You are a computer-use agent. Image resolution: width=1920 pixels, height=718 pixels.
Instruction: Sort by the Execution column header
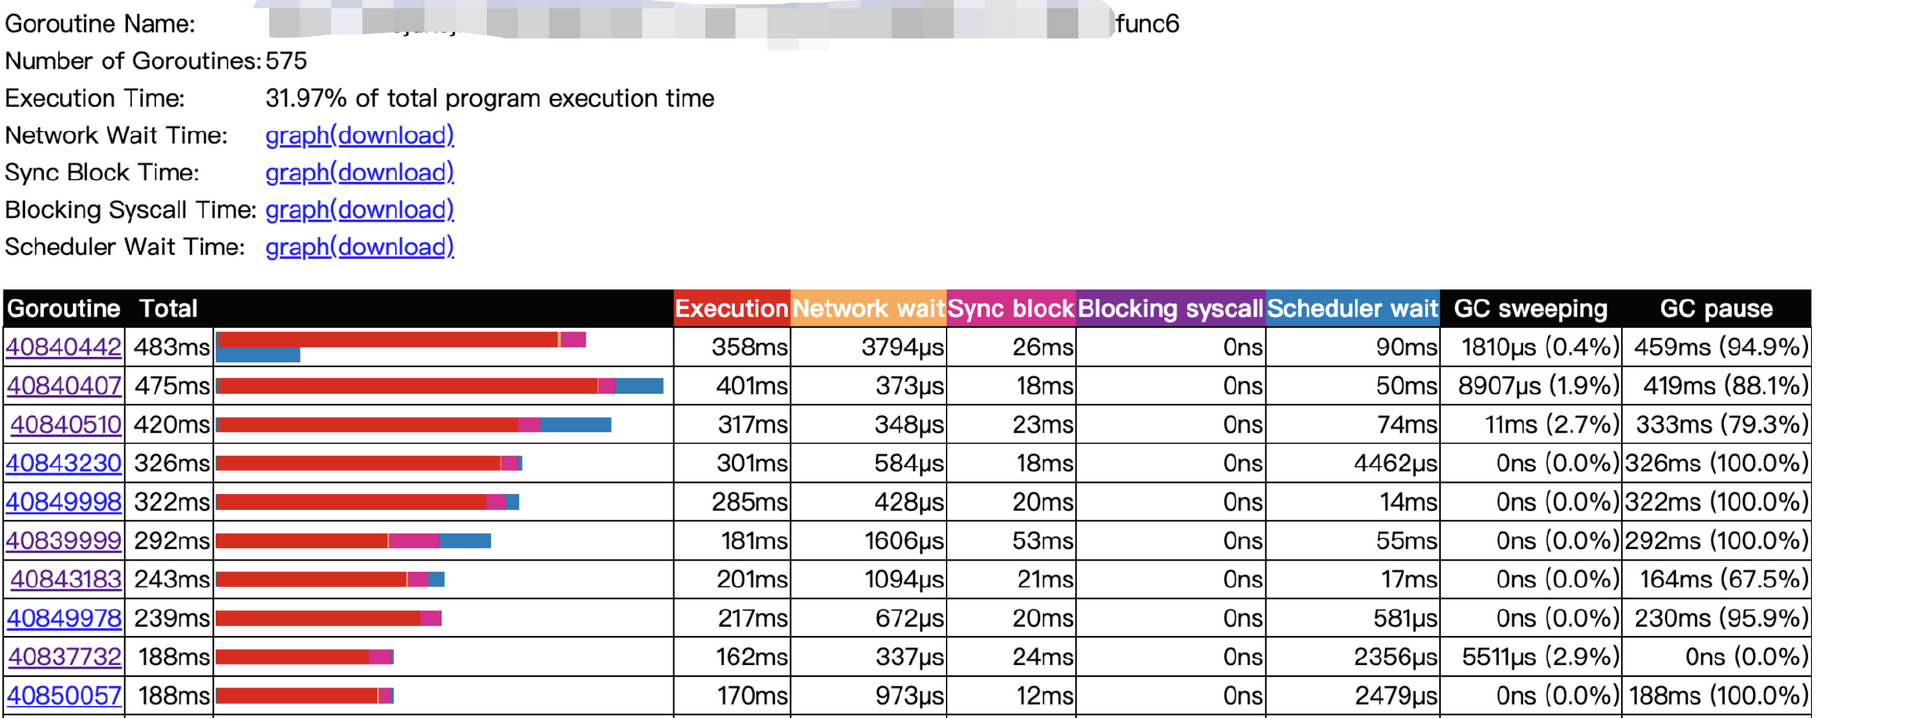[x=731, y=309]
